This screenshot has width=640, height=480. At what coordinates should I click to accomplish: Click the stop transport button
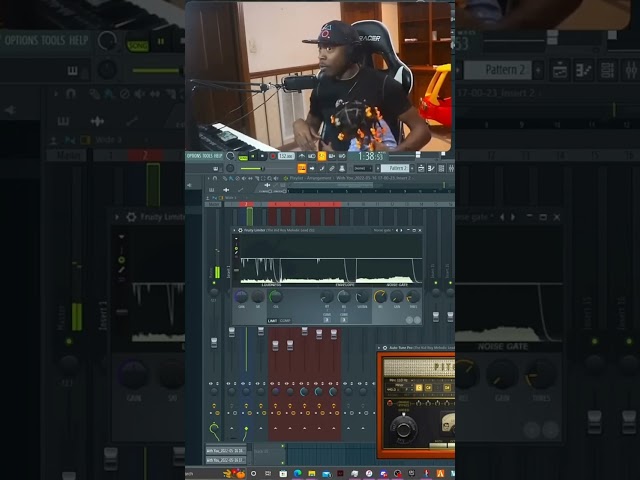pos(262,156)
